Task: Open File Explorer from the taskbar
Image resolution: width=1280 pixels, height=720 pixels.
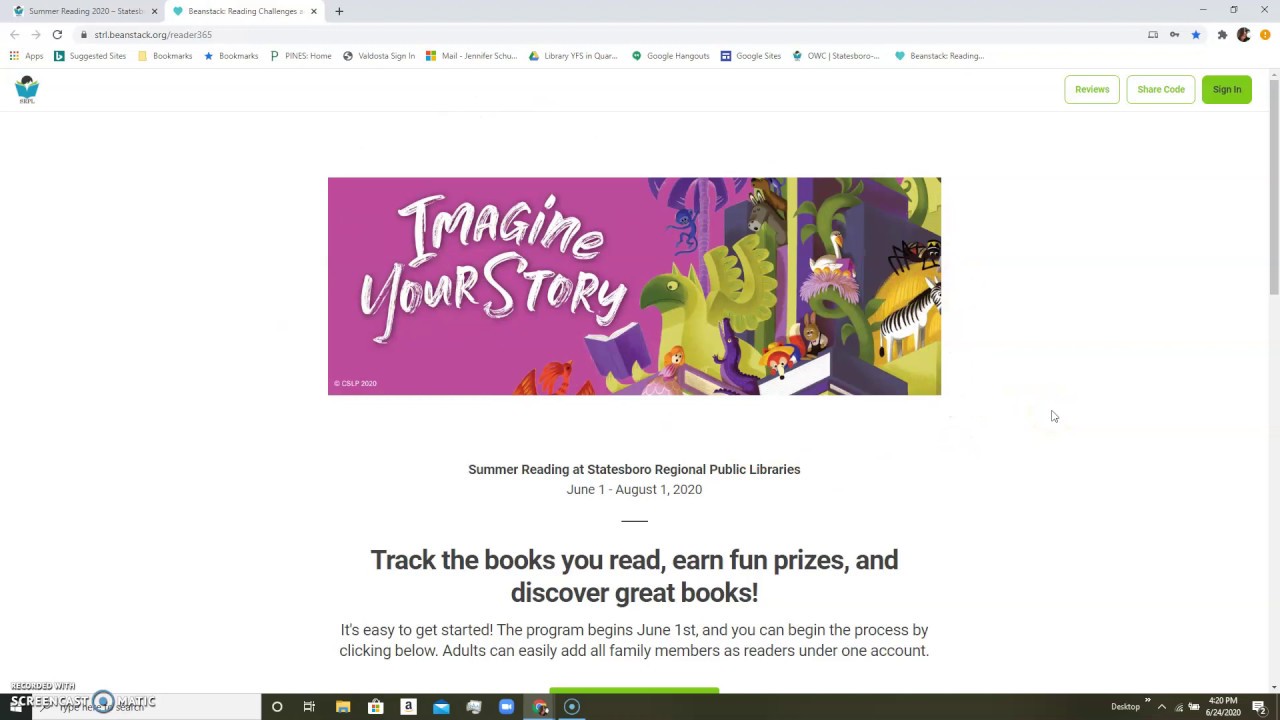Action: 343,707
